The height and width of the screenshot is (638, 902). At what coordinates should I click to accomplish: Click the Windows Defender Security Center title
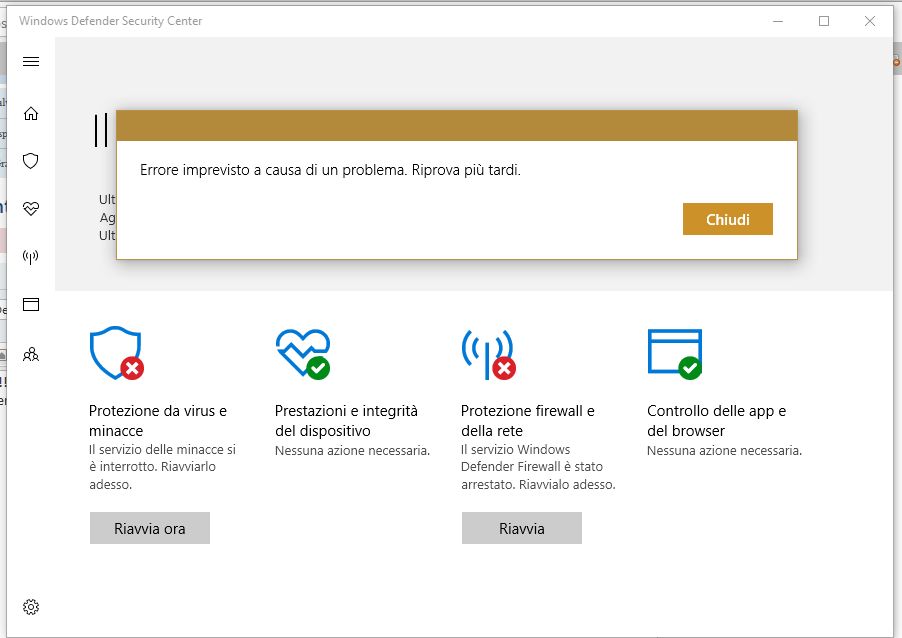point(110,21)
